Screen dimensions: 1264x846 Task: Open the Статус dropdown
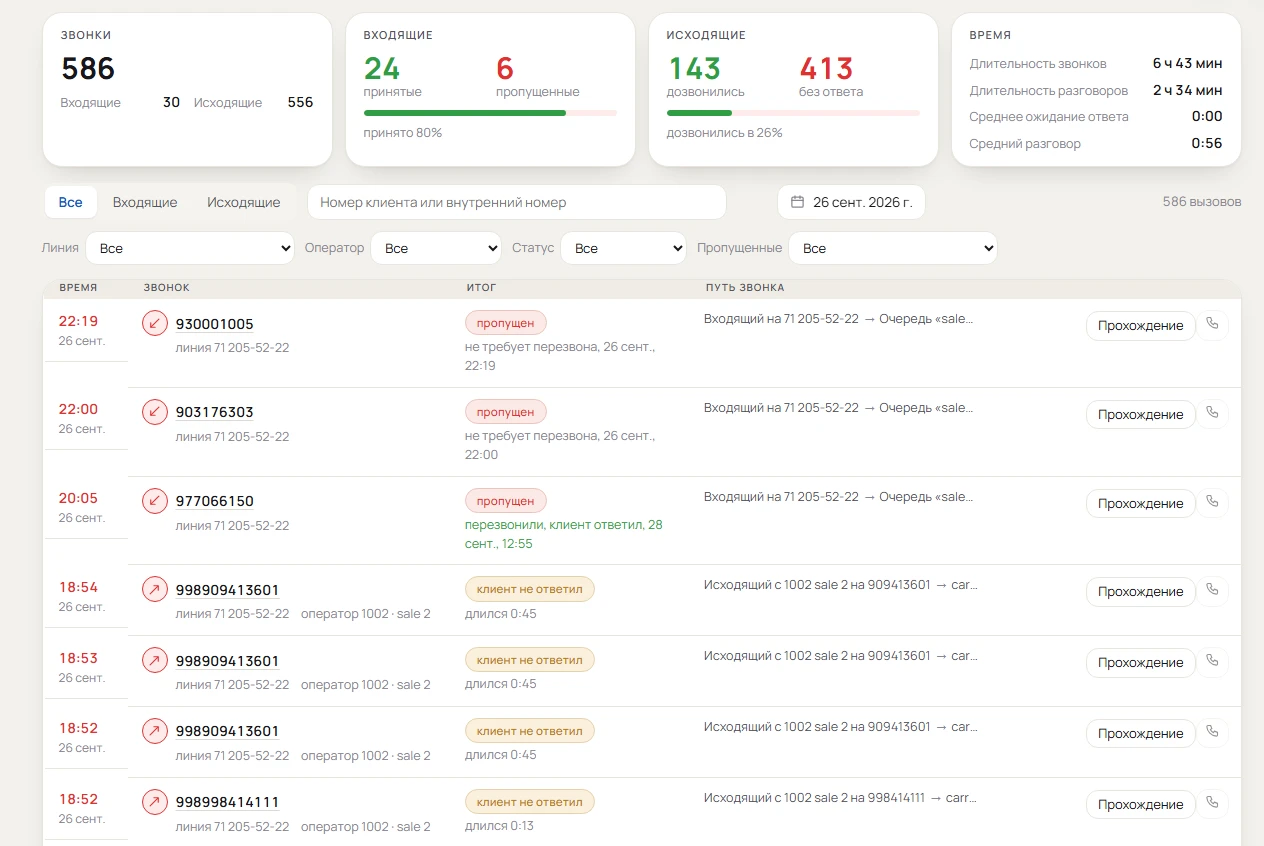tap(623, 248)
